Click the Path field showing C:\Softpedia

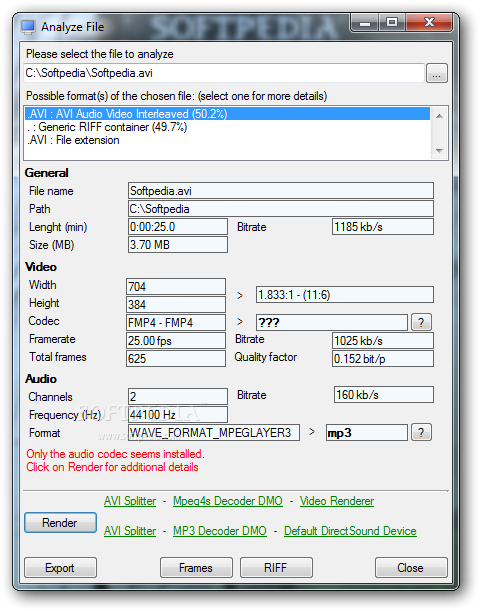(281, 209)
